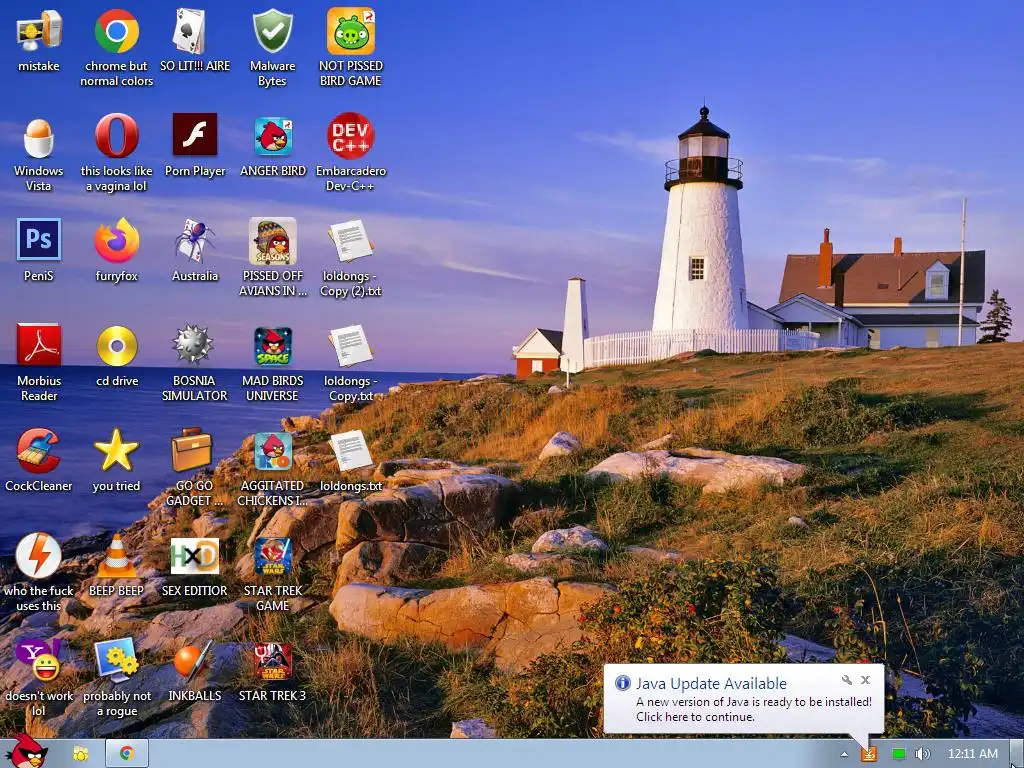1024x768 pixels.
Task: Show hidden system tray icons
Action: (844, 754)
